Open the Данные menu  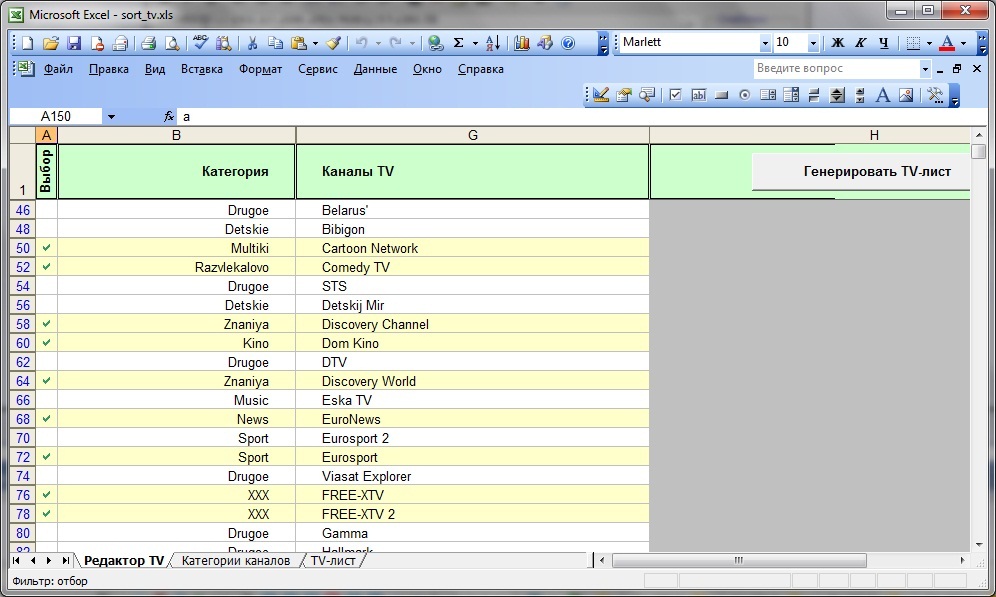point(375,69)
